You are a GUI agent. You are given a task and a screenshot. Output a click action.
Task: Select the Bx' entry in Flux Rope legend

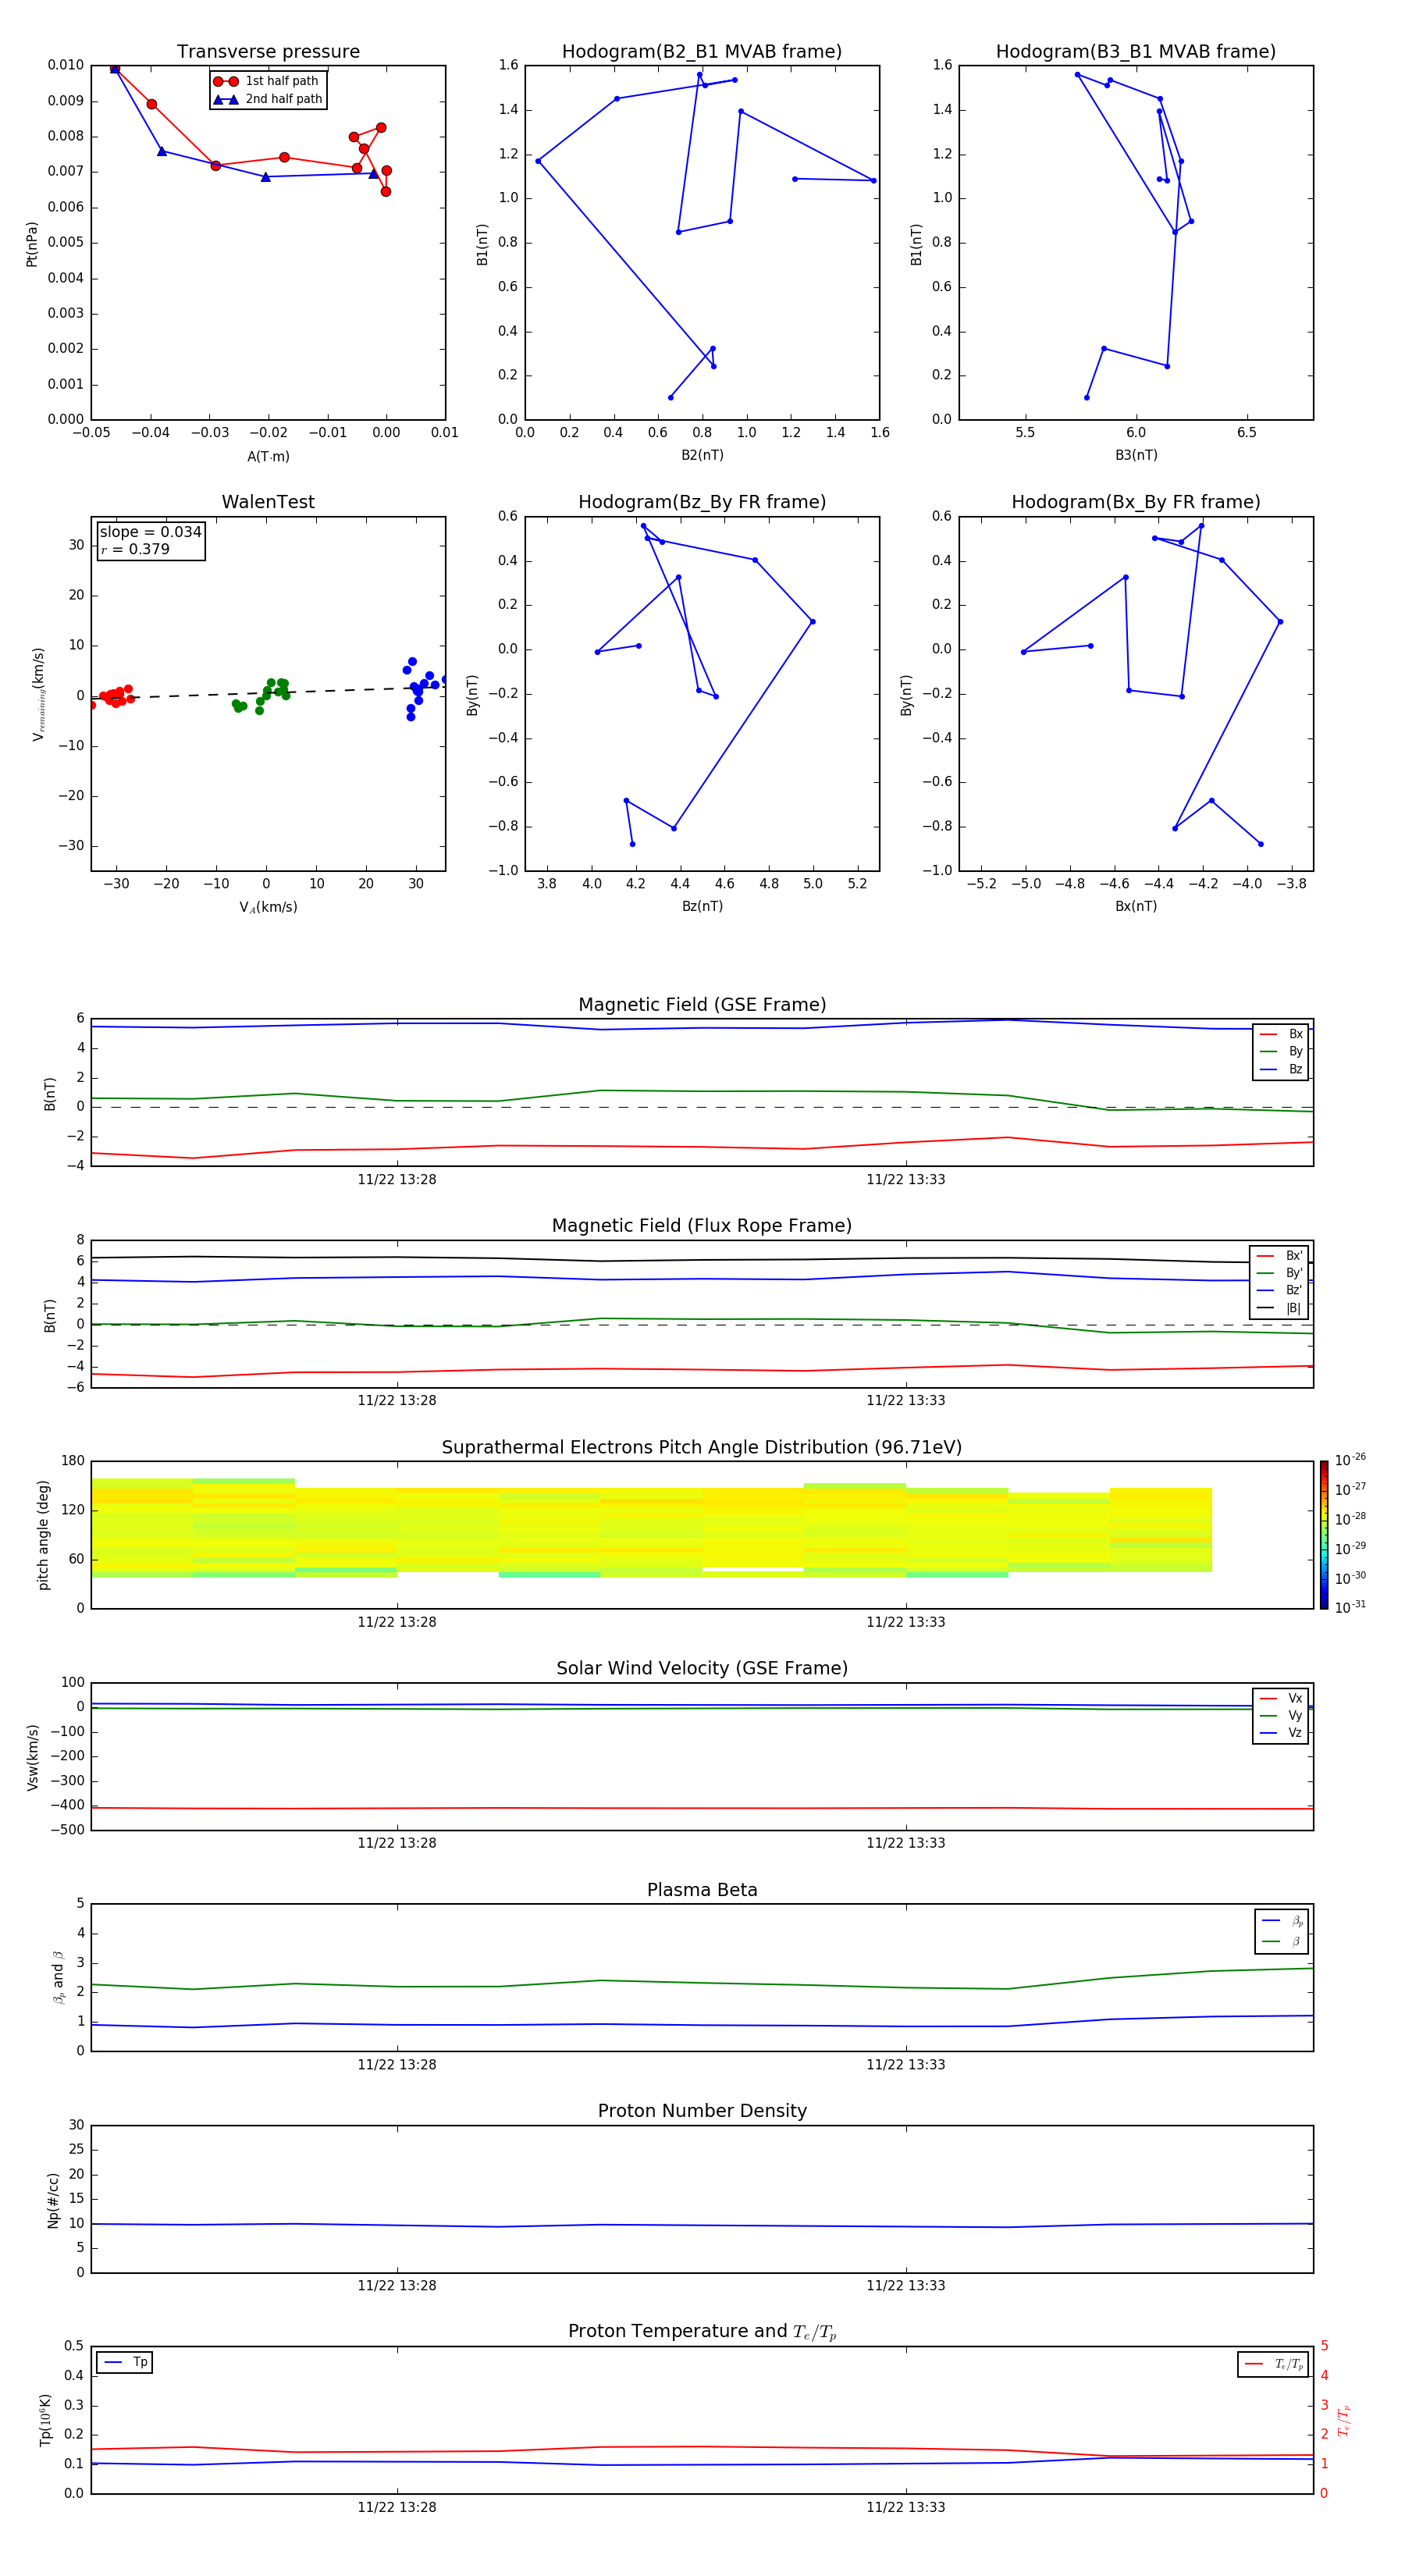click(1280, 1256)
